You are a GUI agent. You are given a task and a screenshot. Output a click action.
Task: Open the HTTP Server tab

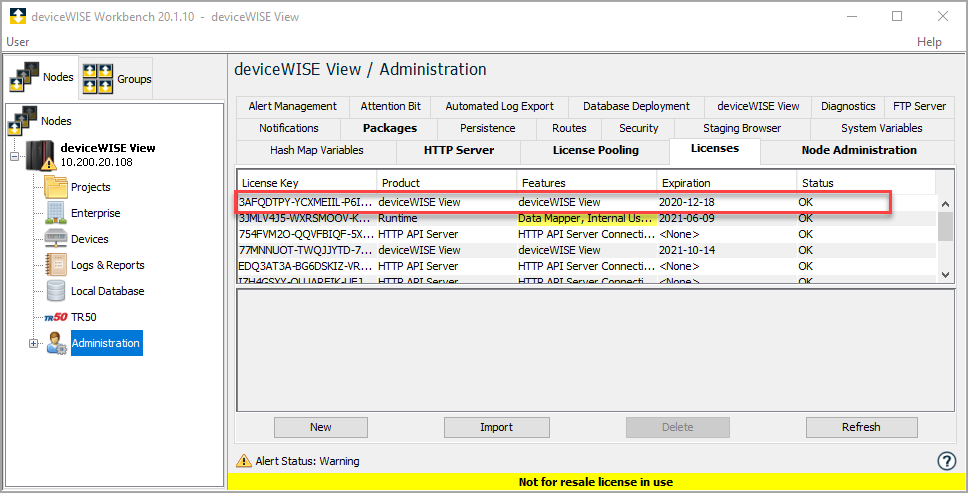[459, 150]
